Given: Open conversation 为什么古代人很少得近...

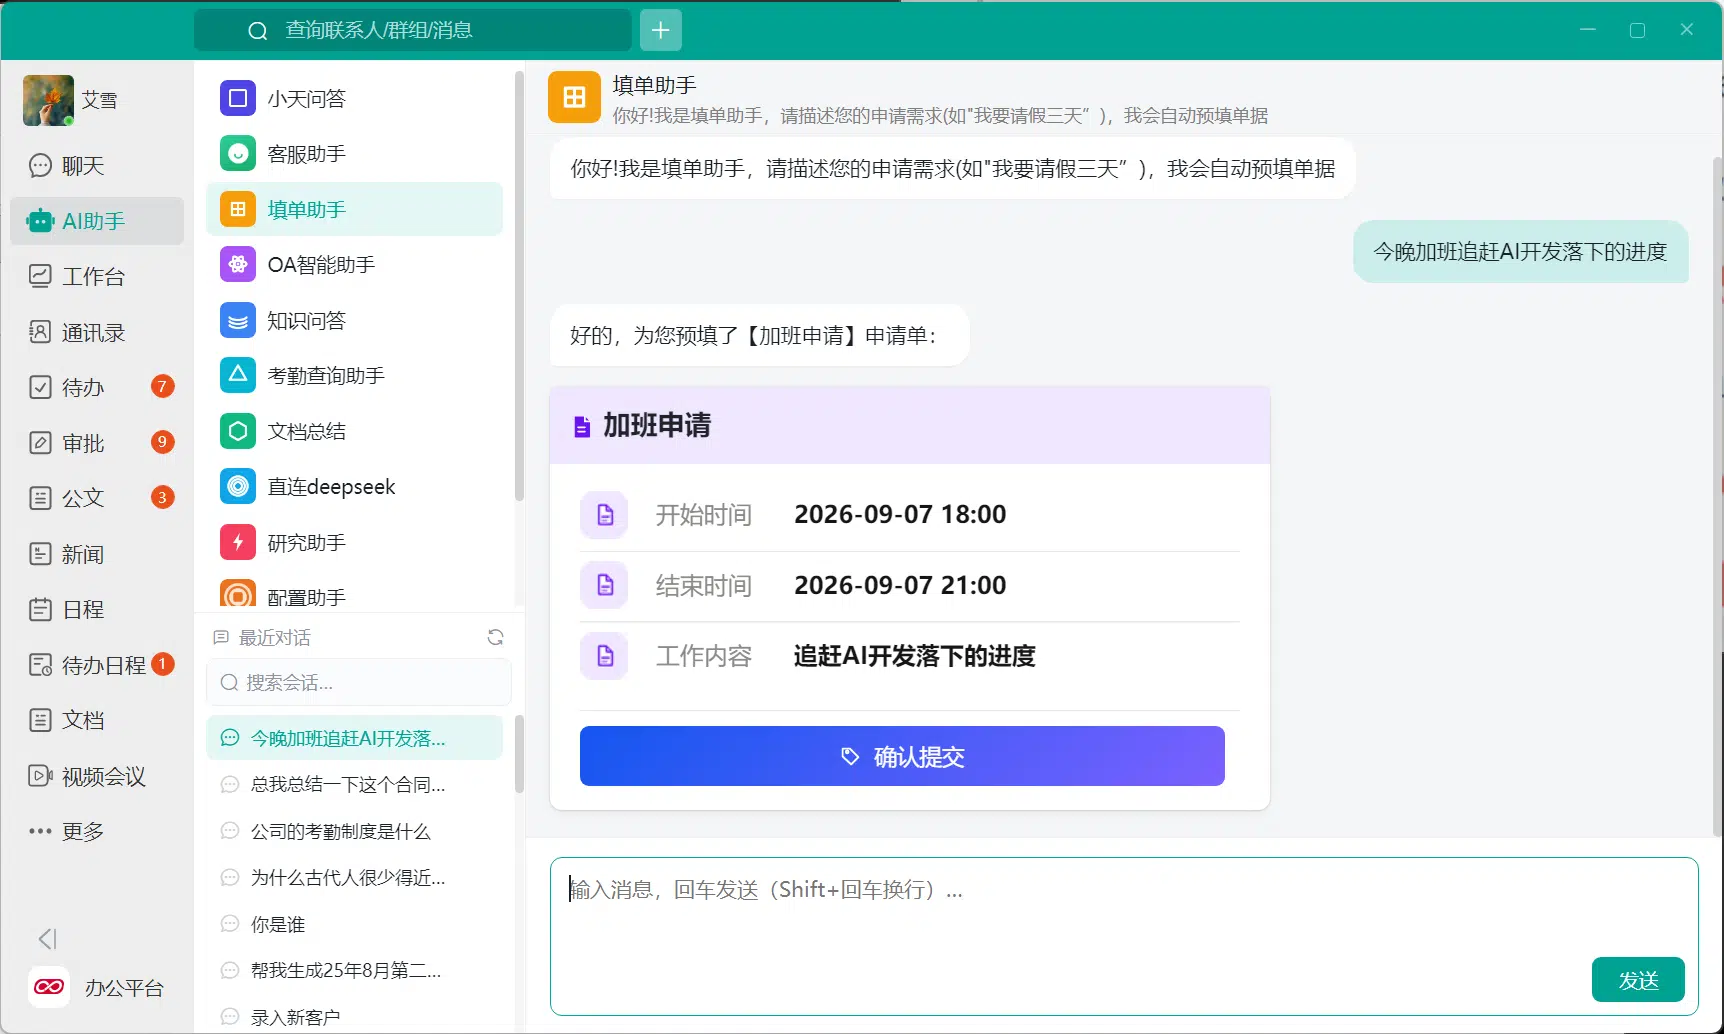Looking at the screenshot, I should (355, 877).
